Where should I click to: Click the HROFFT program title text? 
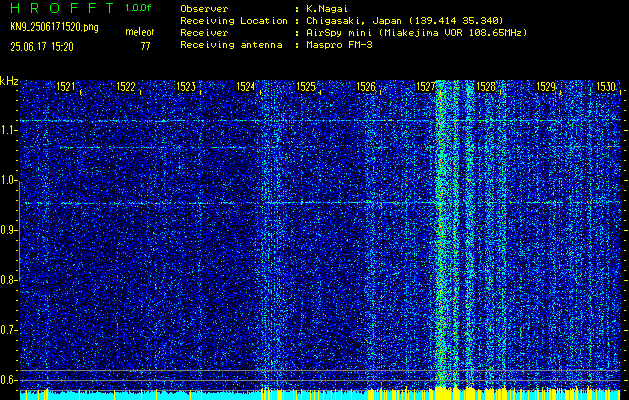point(63,8)
